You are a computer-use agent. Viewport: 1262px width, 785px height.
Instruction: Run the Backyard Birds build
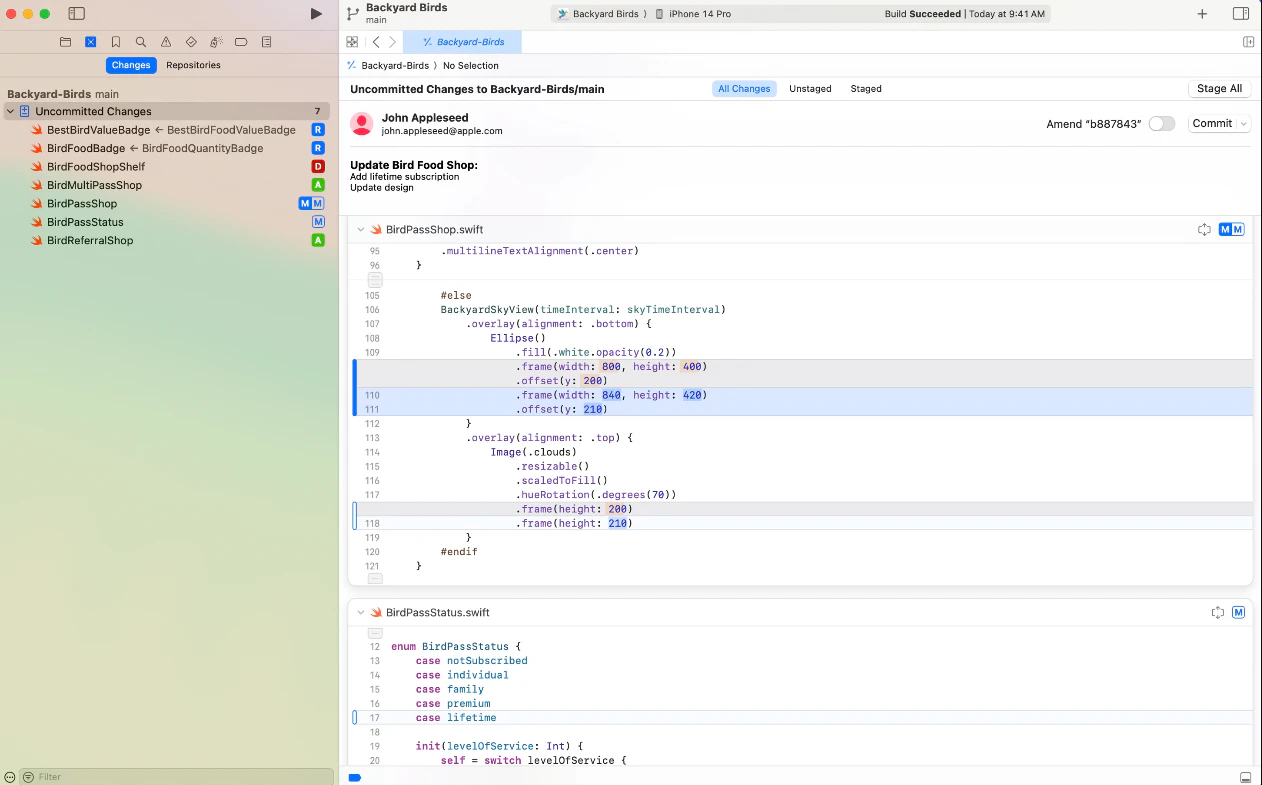[316, 14]
